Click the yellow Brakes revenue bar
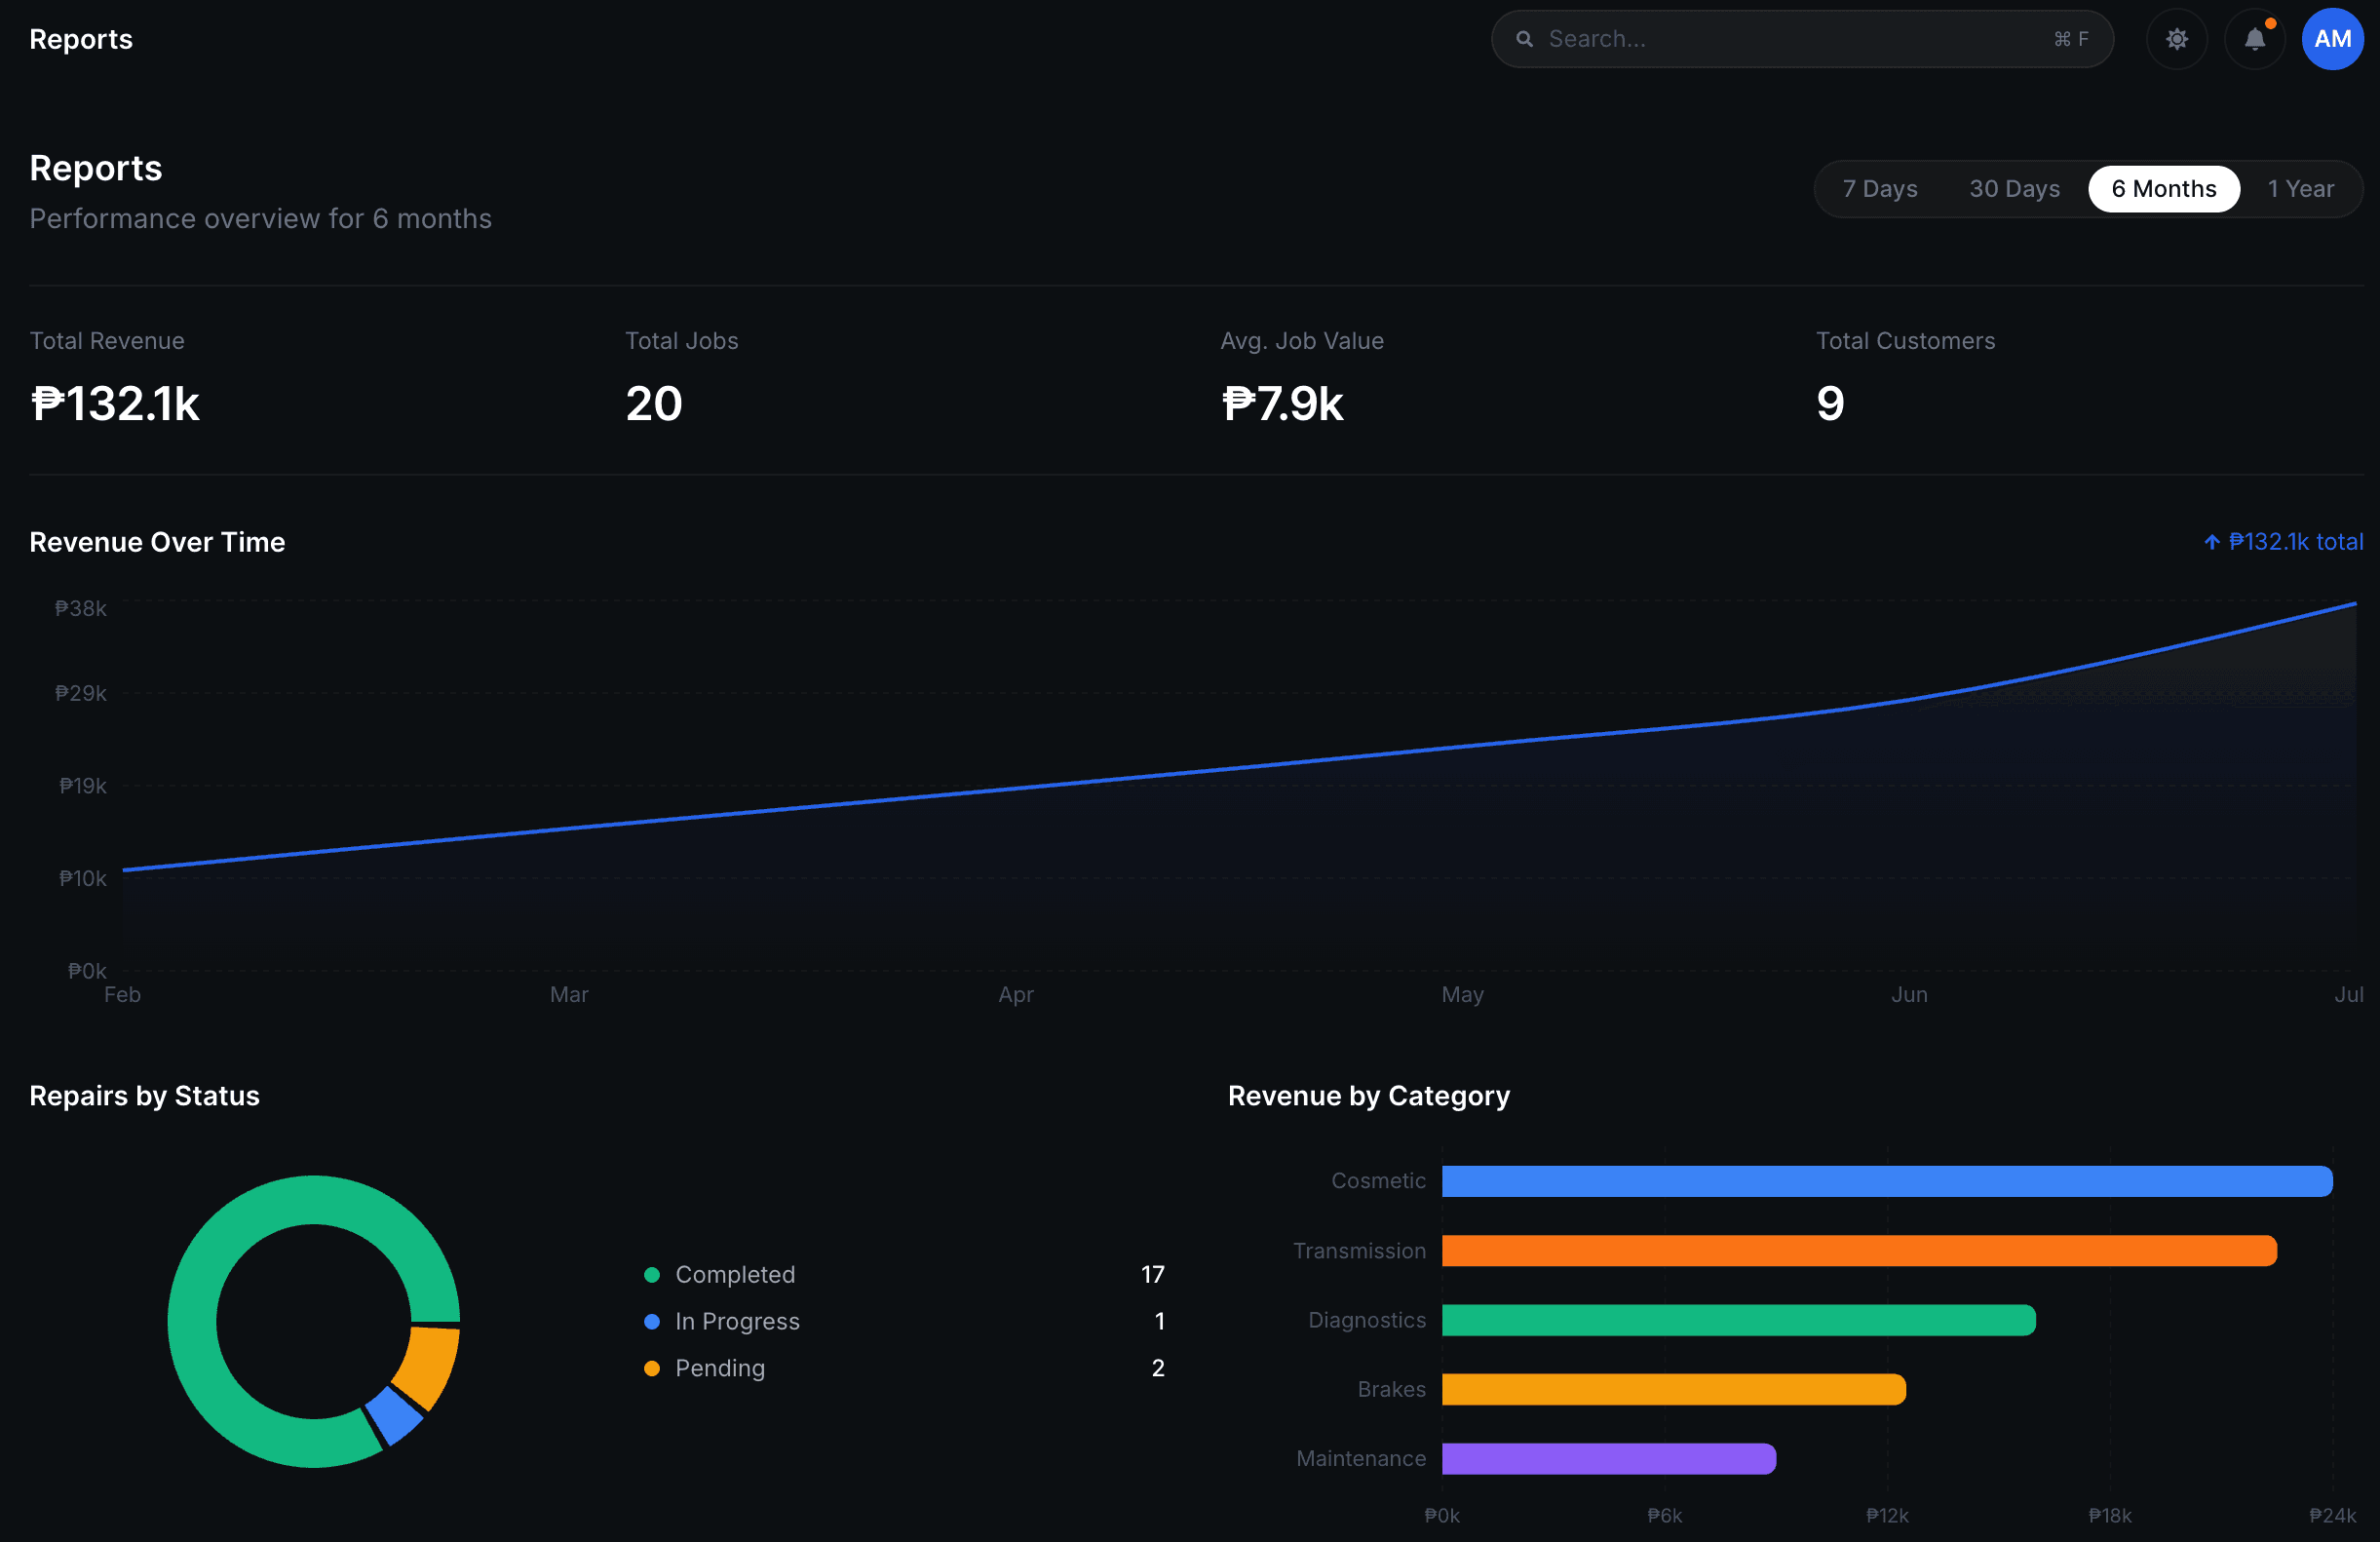The height and width of the screenshot is (1542, 2380). tap(1673, 1389)
